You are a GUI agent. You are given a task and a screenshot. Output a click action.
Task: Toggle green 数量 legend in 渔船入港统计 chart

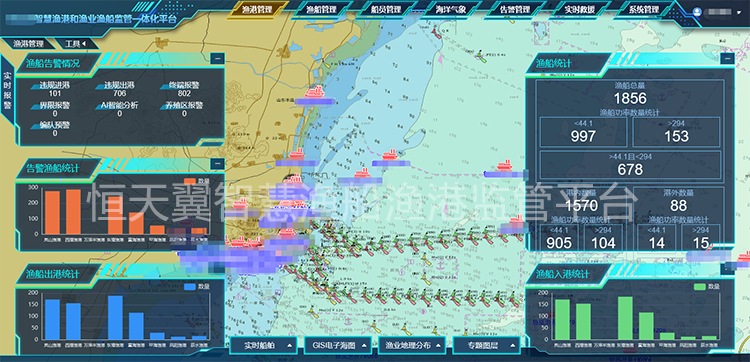[706, 286]
